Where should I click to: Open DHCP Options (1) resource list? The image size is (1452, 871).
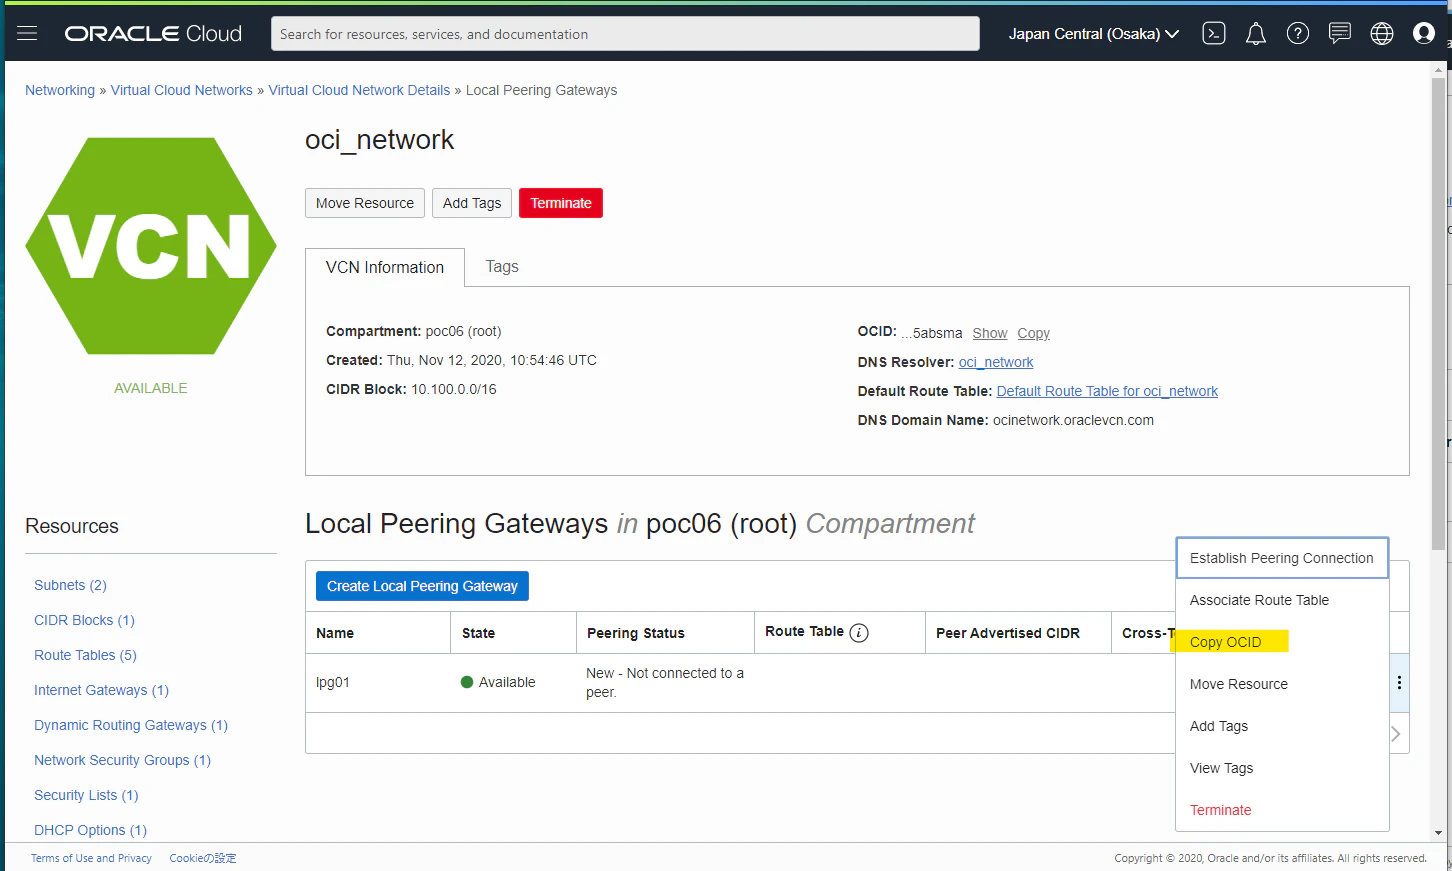coord(90,830)
